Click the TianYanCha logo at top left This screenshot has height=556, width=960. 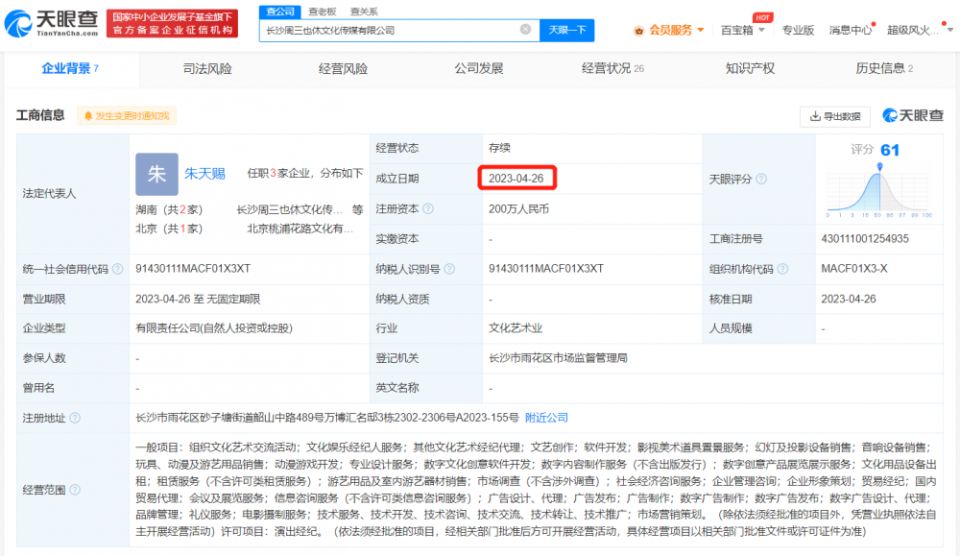point(51,23)
